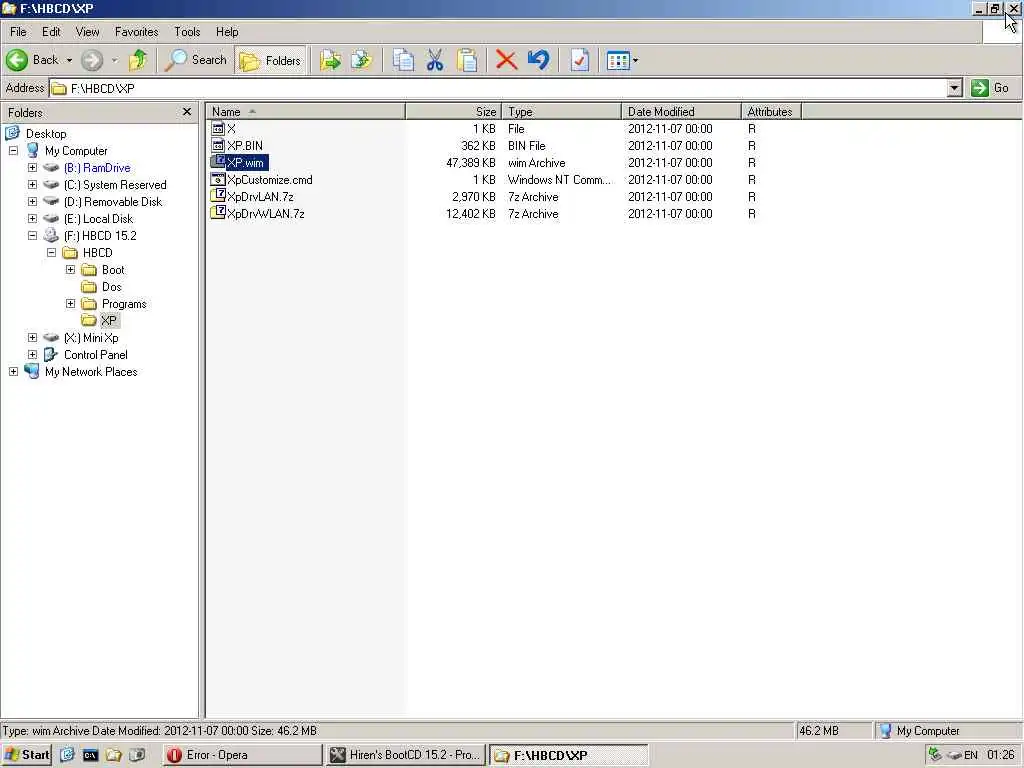Open the Forward history dropdown arrow

click(115, 60)
